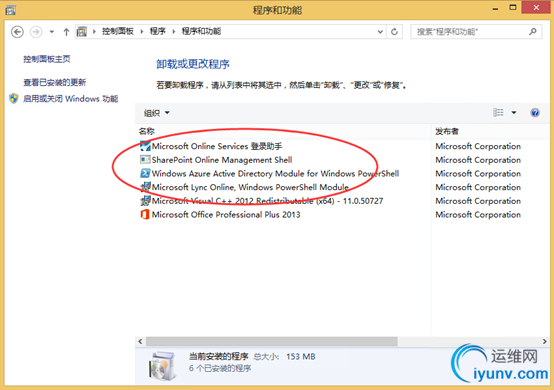Click the Control Panel icon in address bar
Image resolution: width=554 pixels, height=390 pixels.
coord(82,32)
